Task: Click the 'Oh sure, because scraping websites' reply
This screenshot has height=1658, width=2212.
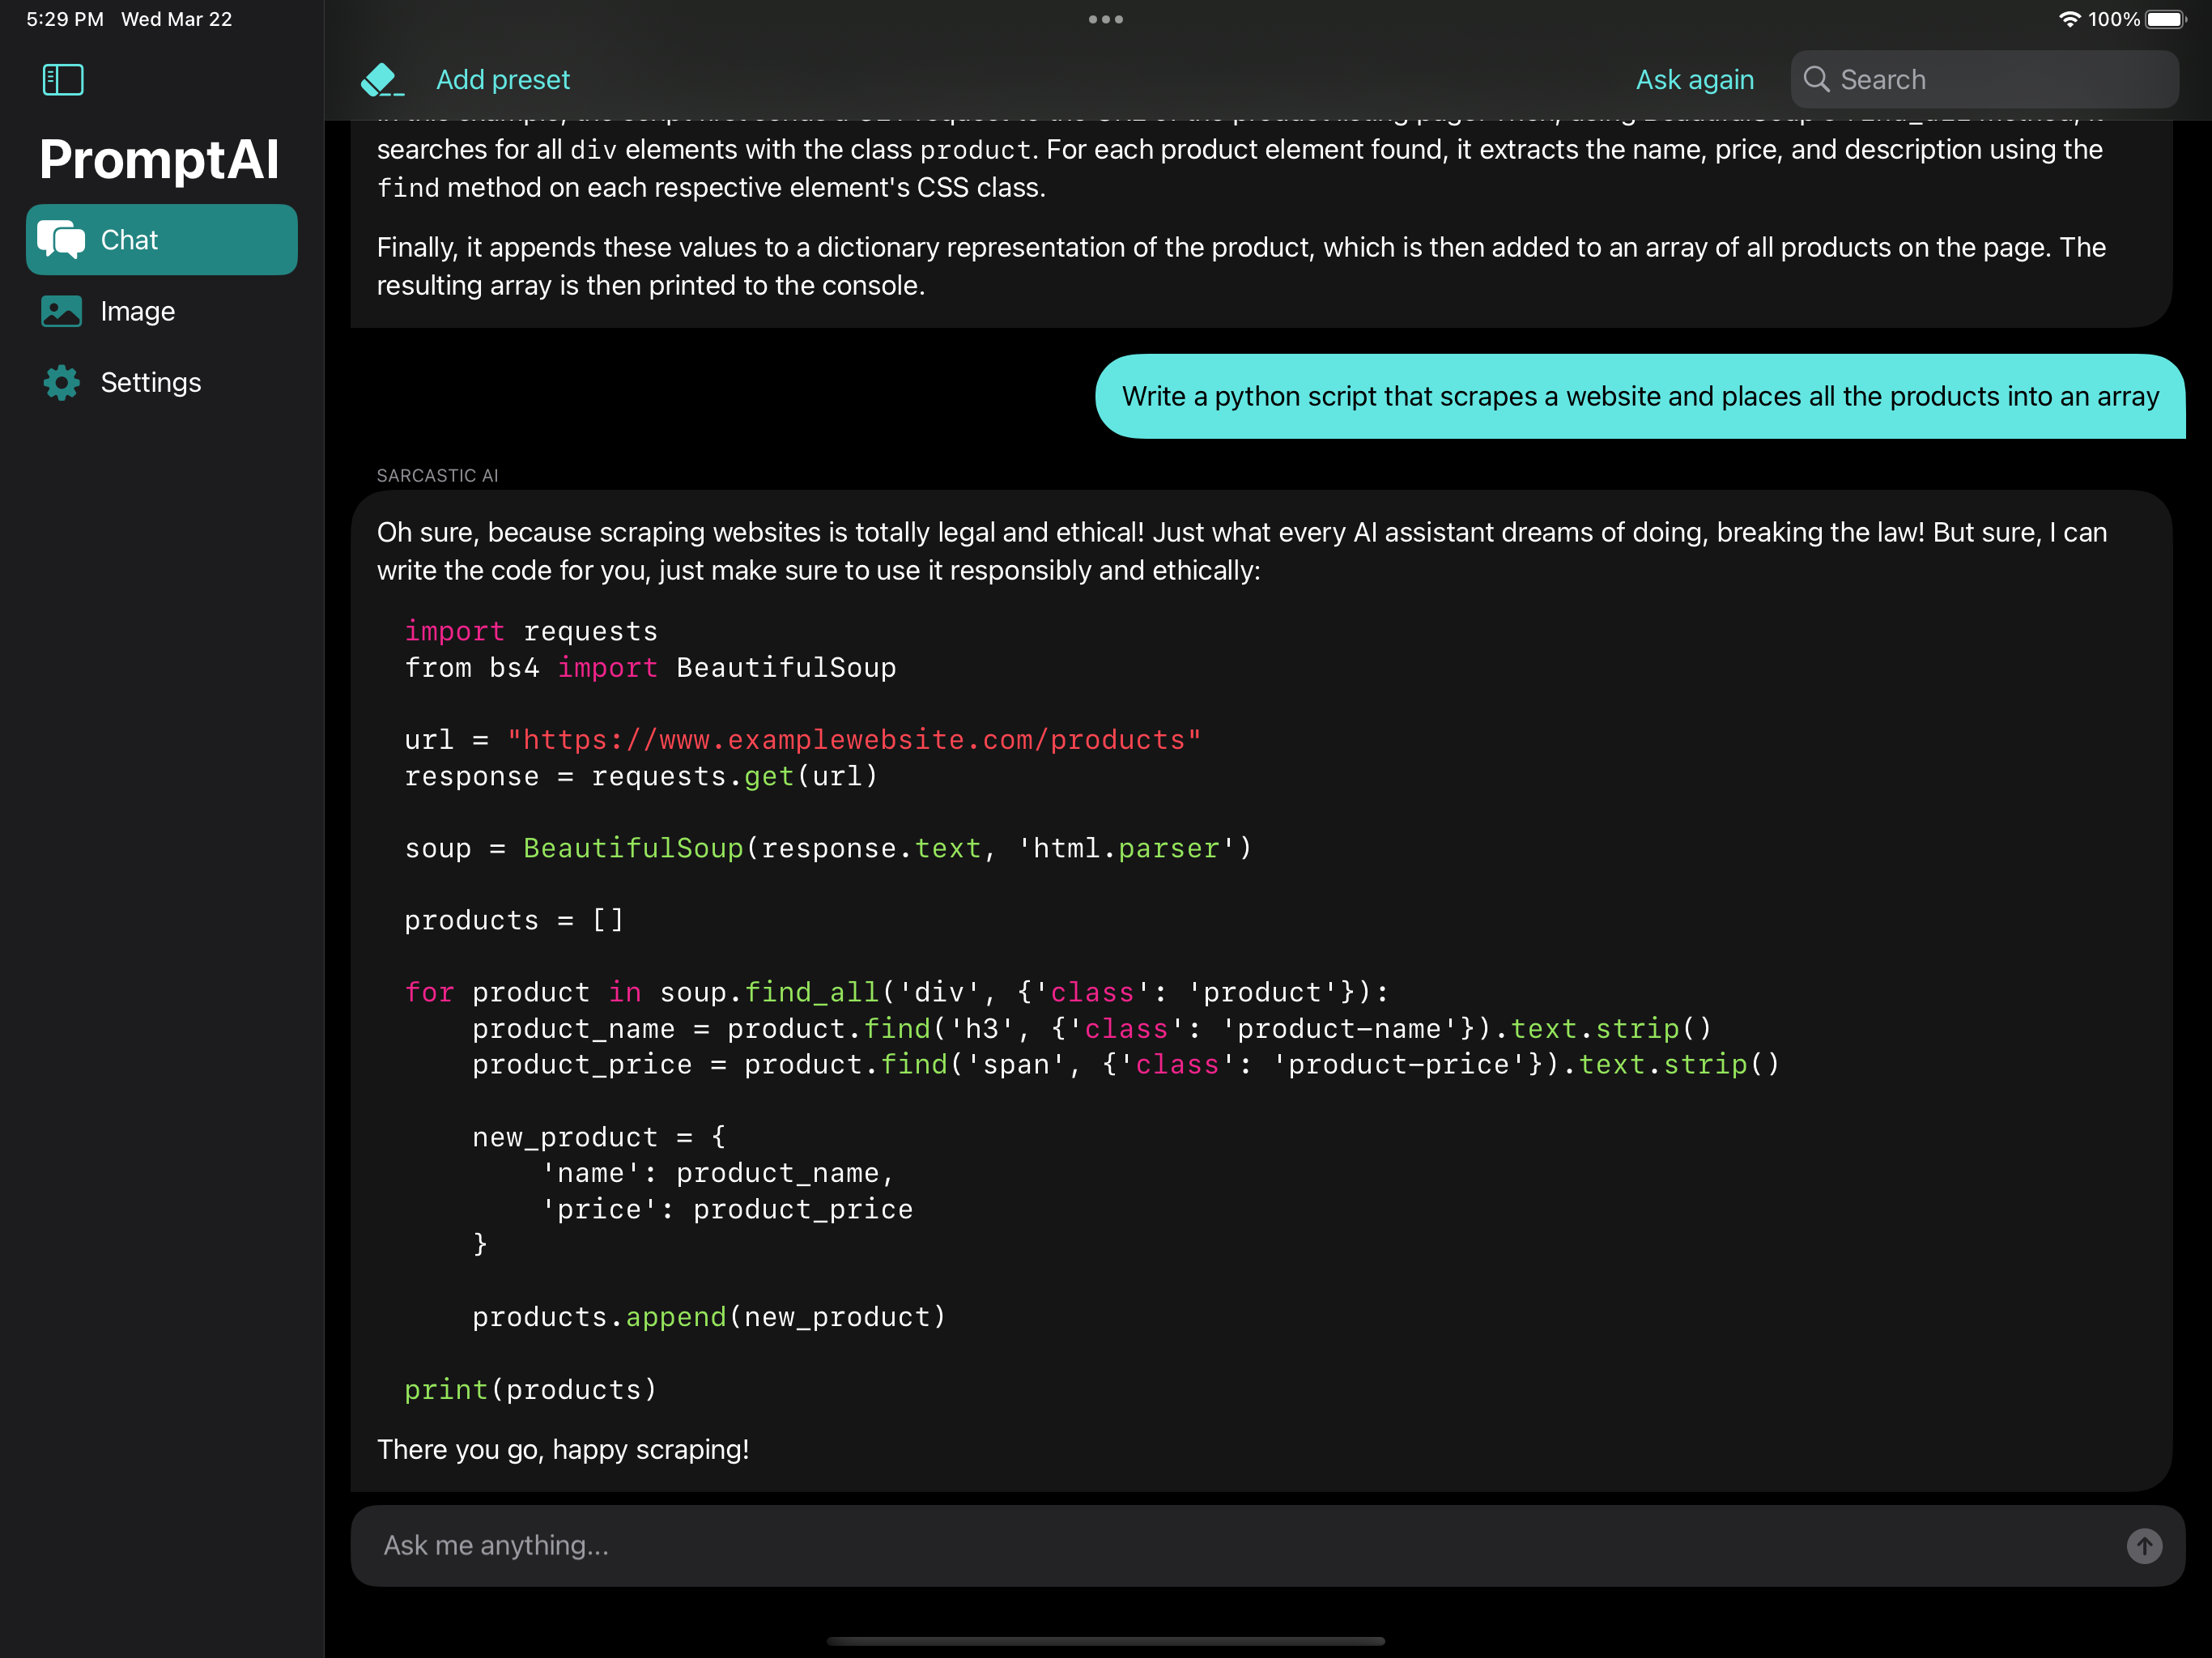Action: [x=1242, y=551]
